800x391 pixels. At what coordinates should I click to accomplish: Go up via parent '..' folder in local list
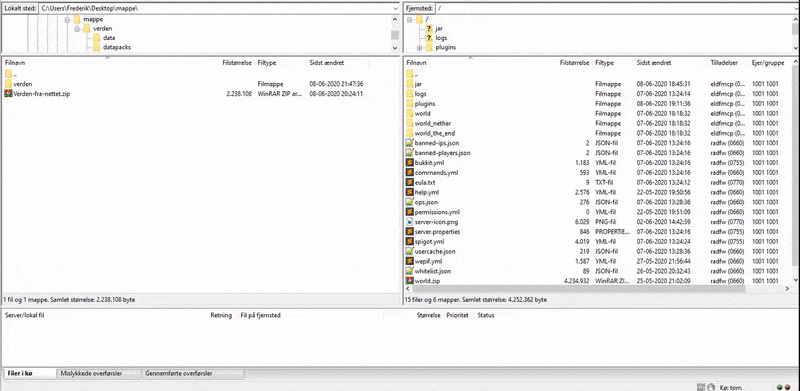8,74
